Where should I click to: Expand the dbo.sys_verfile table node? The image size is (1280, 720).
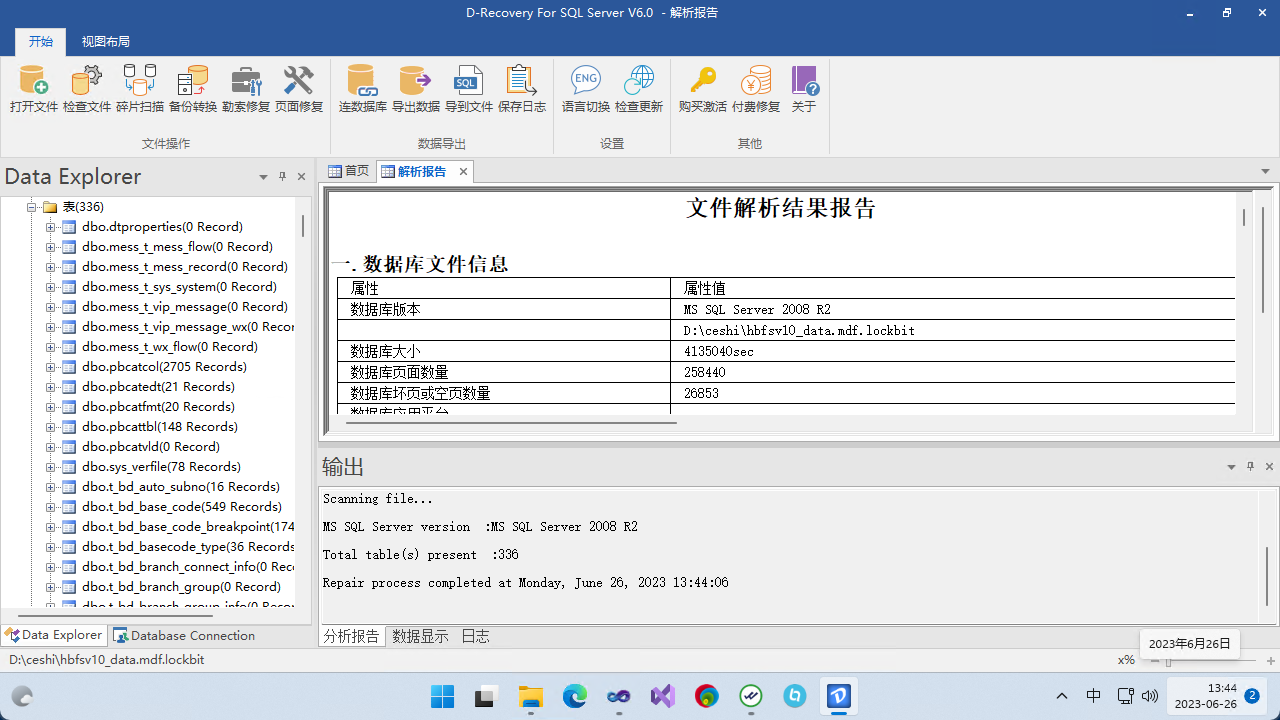pyautogui.click(x=51, y=467)
